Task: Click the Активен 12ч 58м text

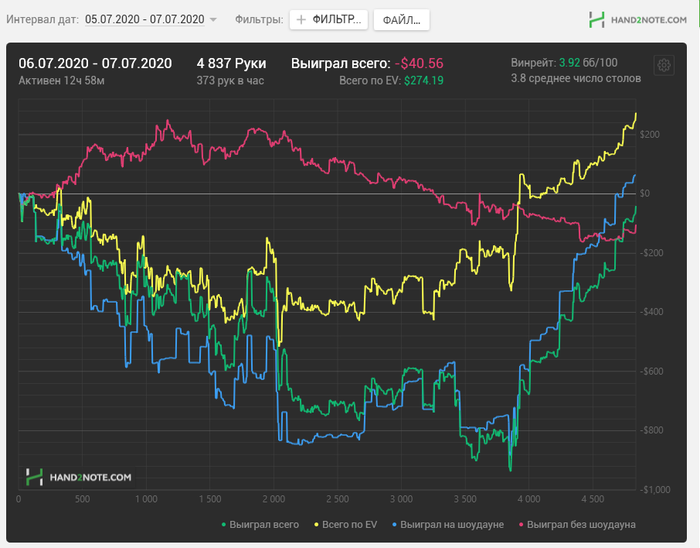Action: tap(62, 81)
